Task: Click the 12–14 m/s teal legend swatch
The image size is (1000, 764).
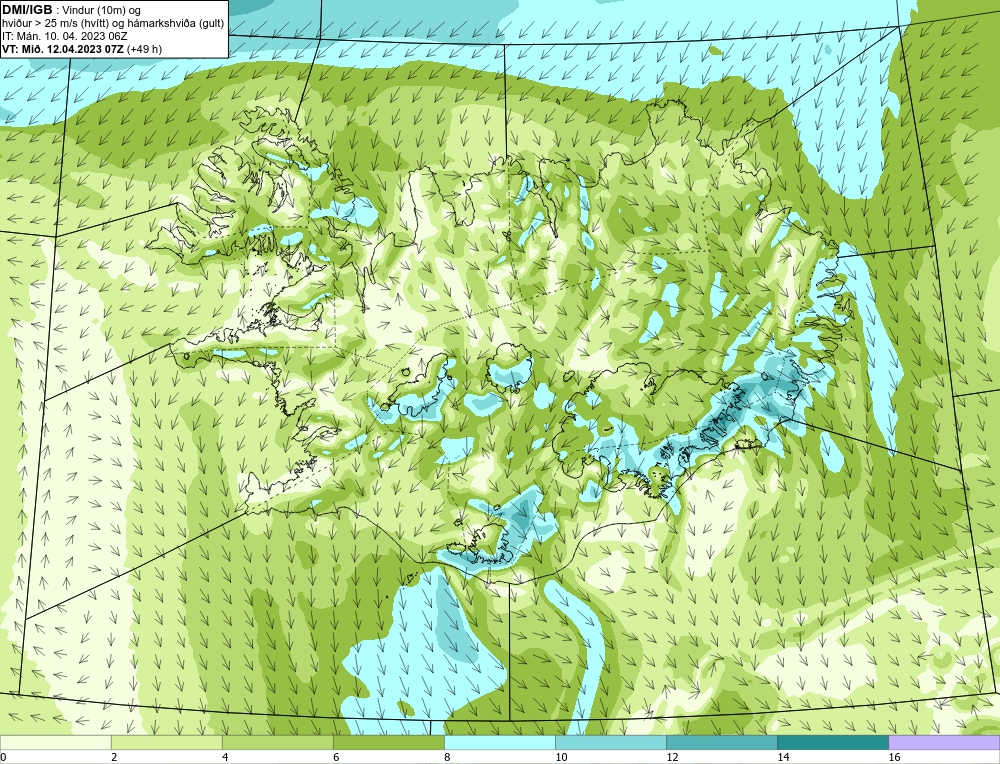Action: [721, 742]
